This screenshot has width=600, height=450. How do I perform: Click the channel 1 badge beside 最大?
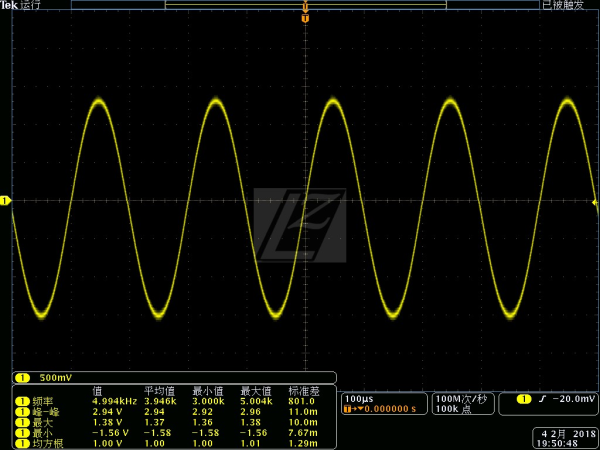pos(23,422)
